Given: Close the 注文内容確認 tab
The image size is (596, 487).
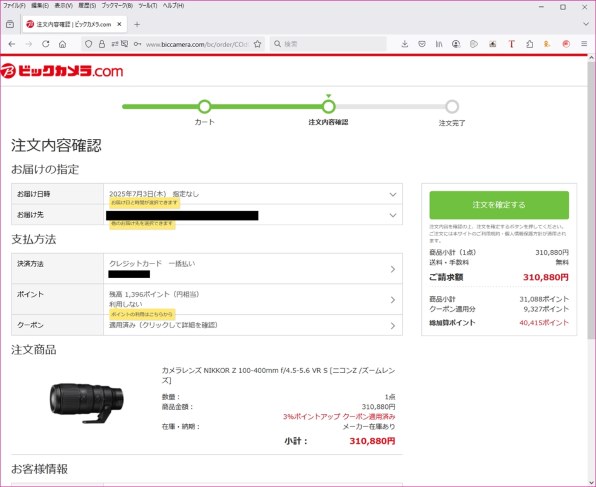Looking at the screenshot, I should 119,24.
